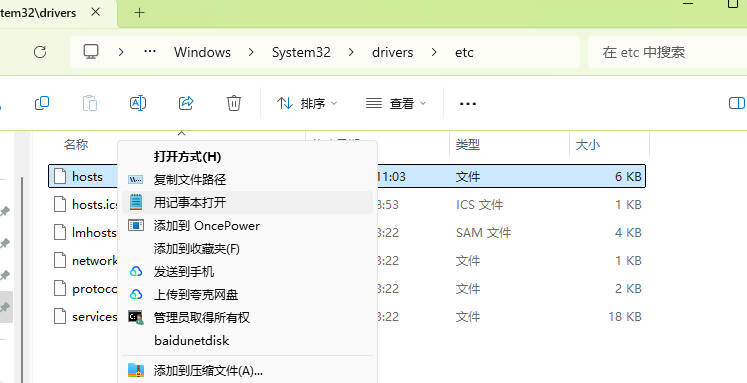Click the refresh icon in address bar

point(40,52)
